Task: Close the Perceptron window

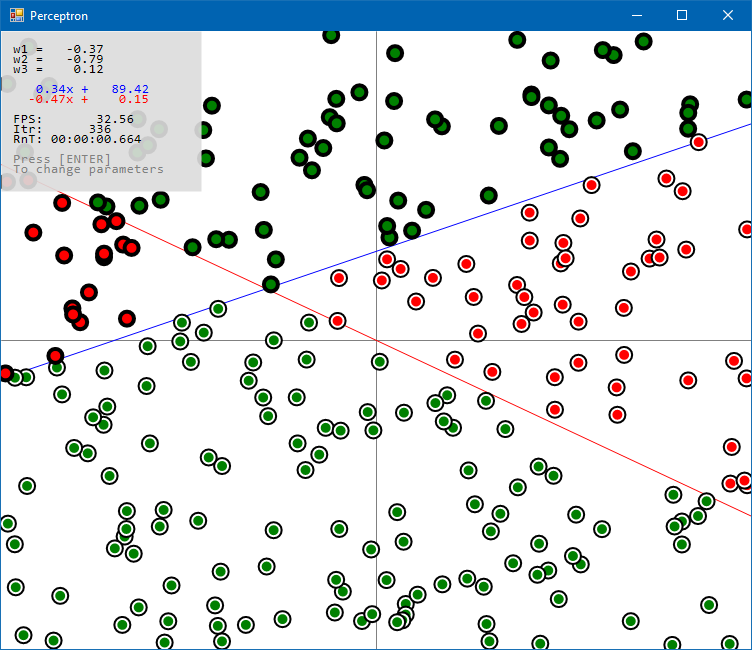Action: 728,15
